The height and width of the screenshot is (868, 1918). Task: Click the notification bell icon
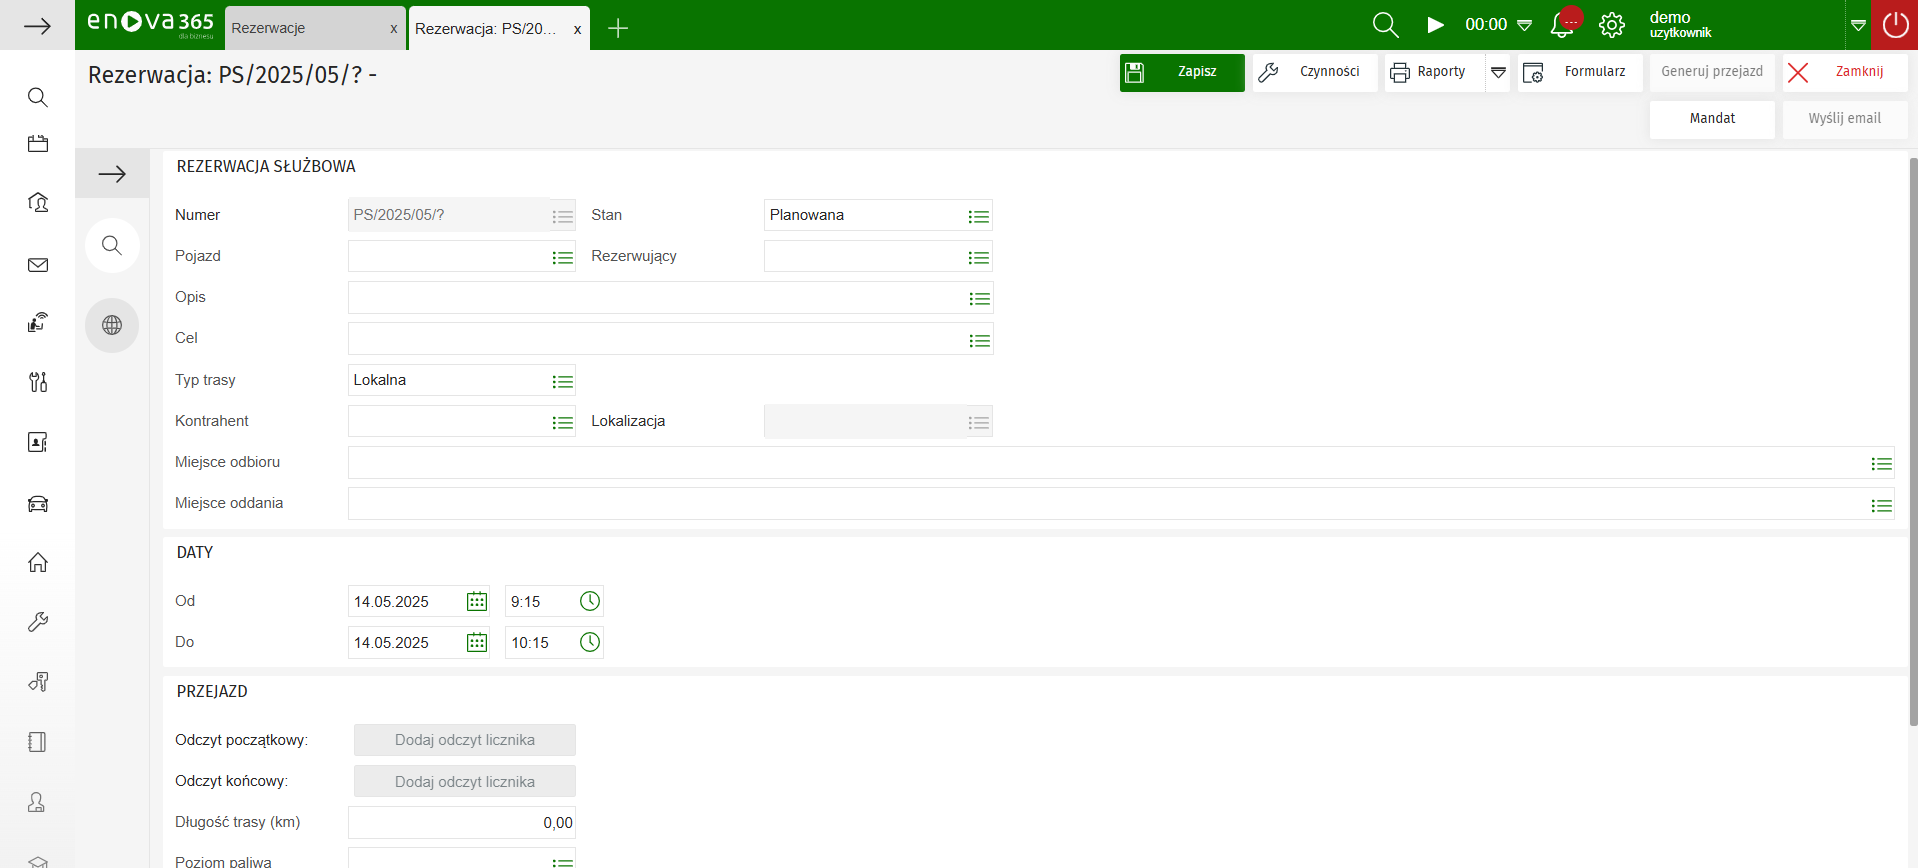[1561, 26]
